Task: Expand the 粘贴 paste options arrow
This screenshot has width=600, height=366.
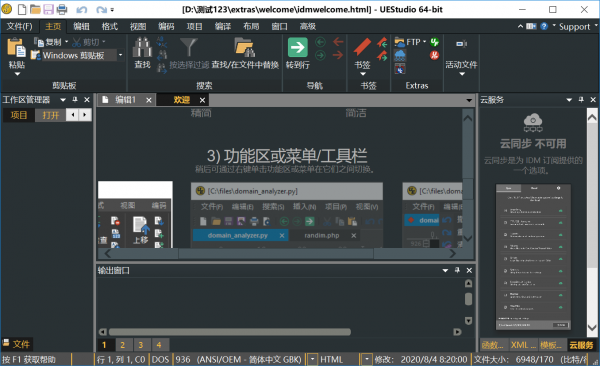Action: (x=17, y=74)
